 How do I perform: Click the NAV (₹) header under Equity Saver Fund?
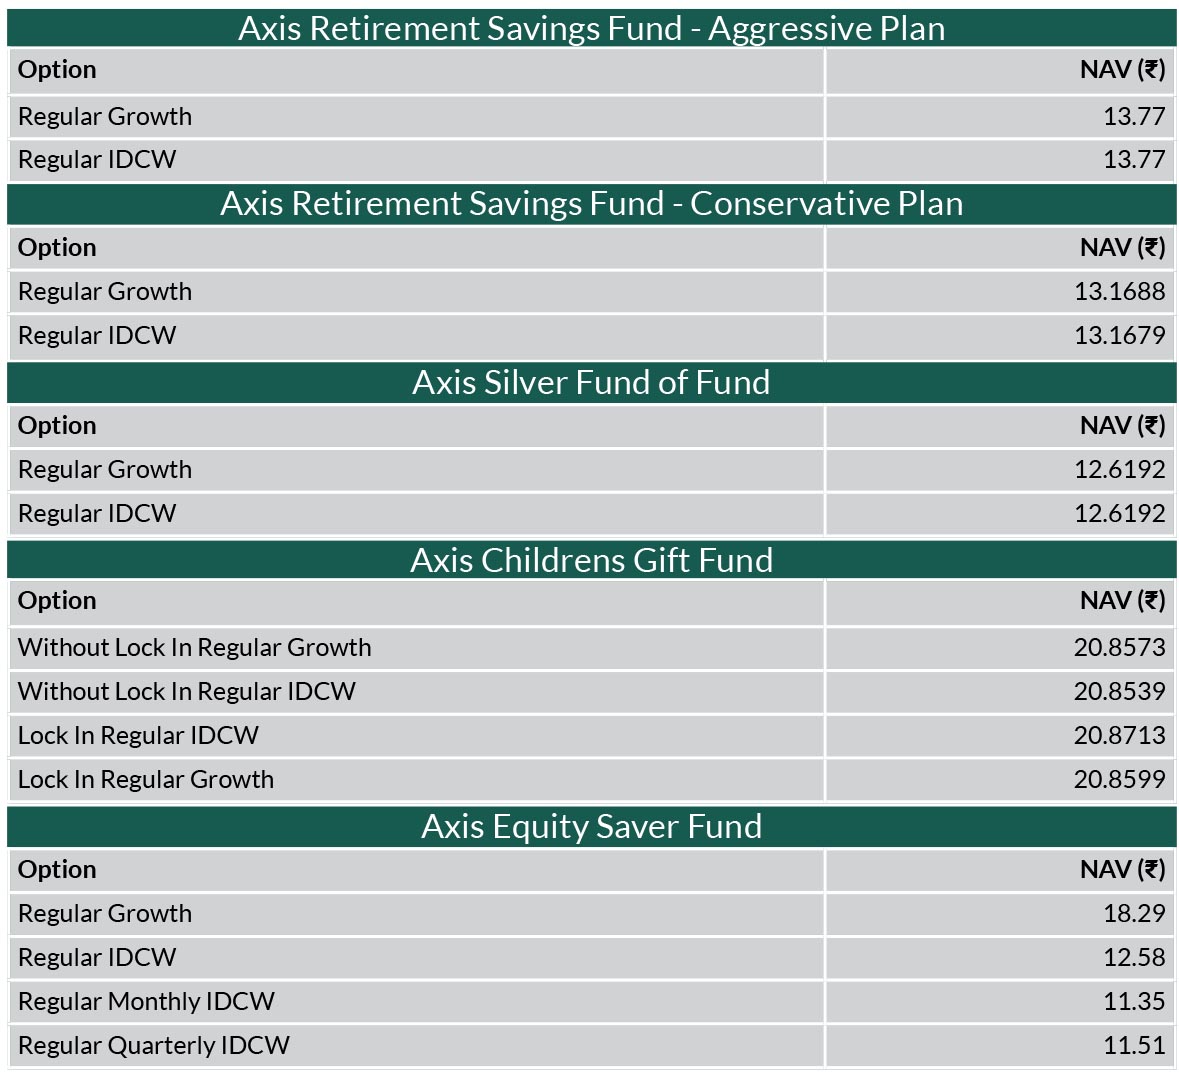pos(1123,869)
